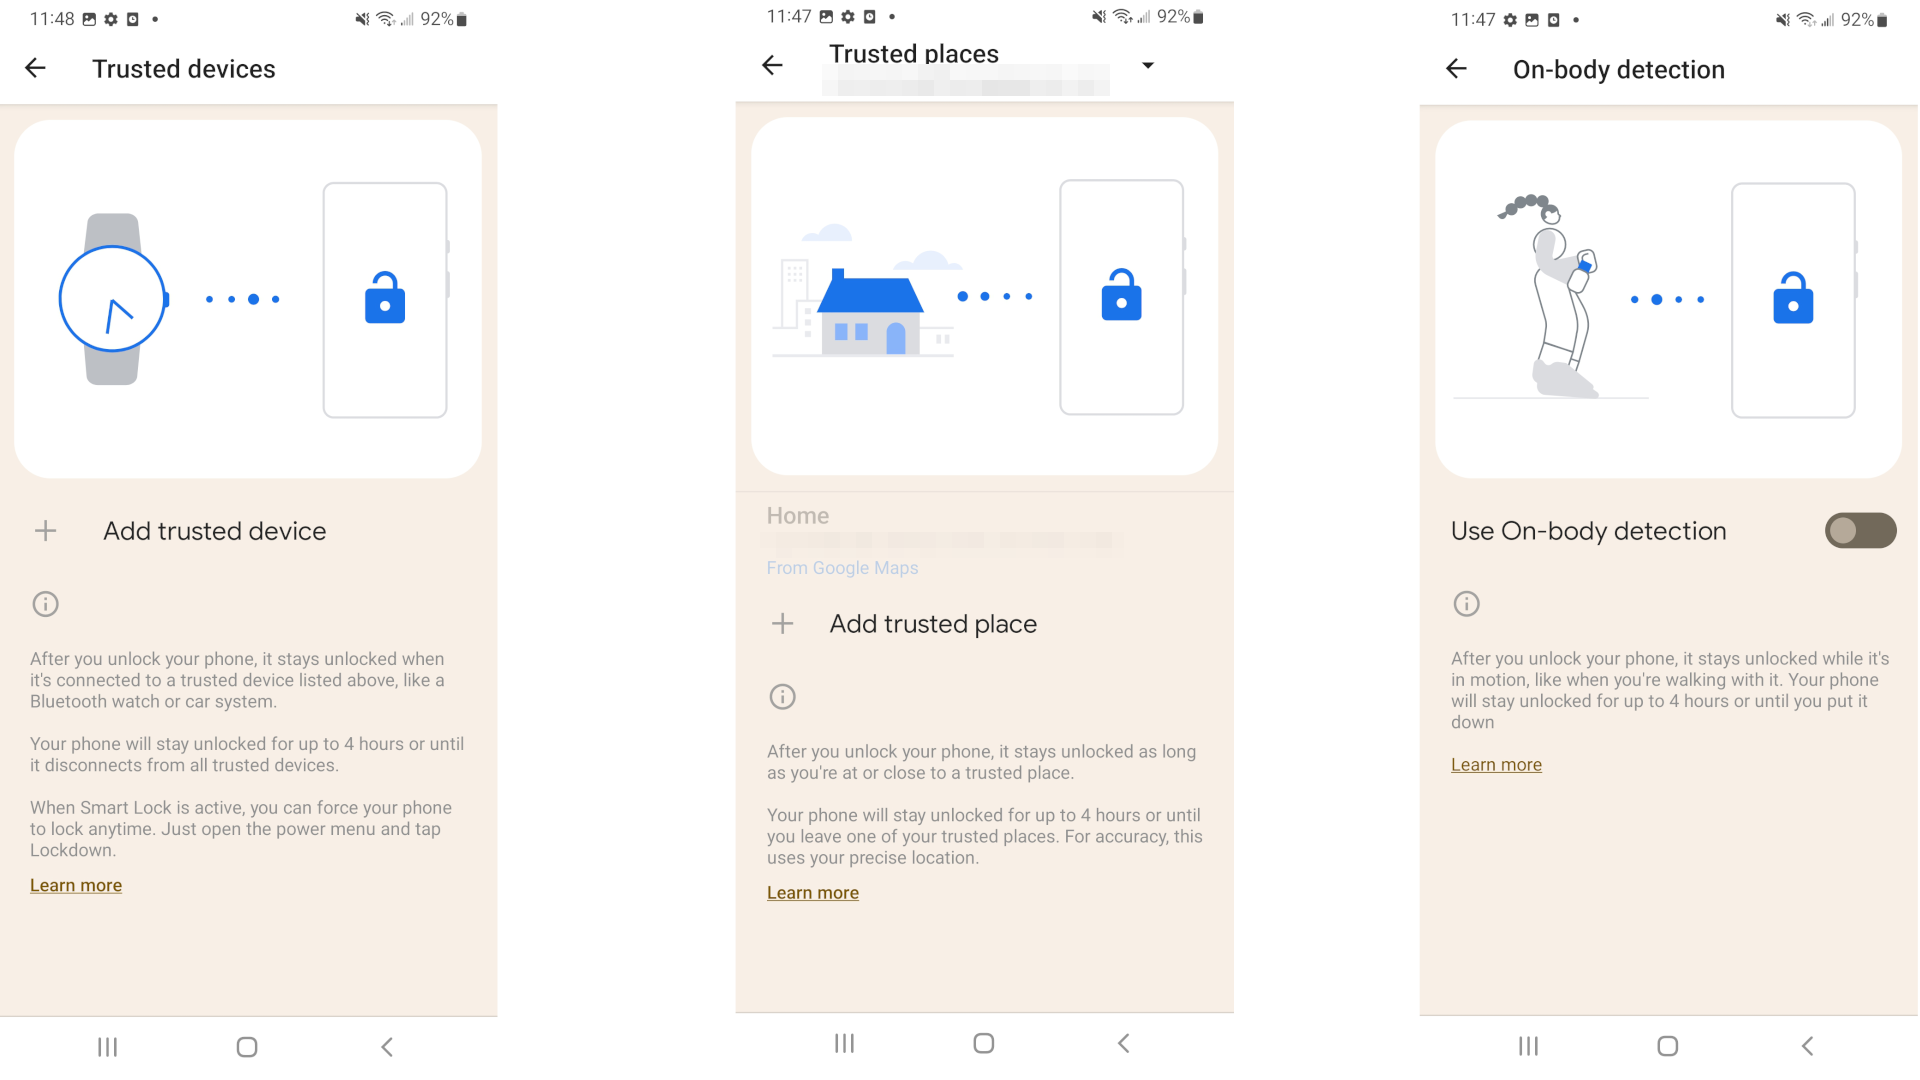Screen dimensions: 1920x1080
Task: Go back from On-body detection screen
Action: [x=1456, y=68]
